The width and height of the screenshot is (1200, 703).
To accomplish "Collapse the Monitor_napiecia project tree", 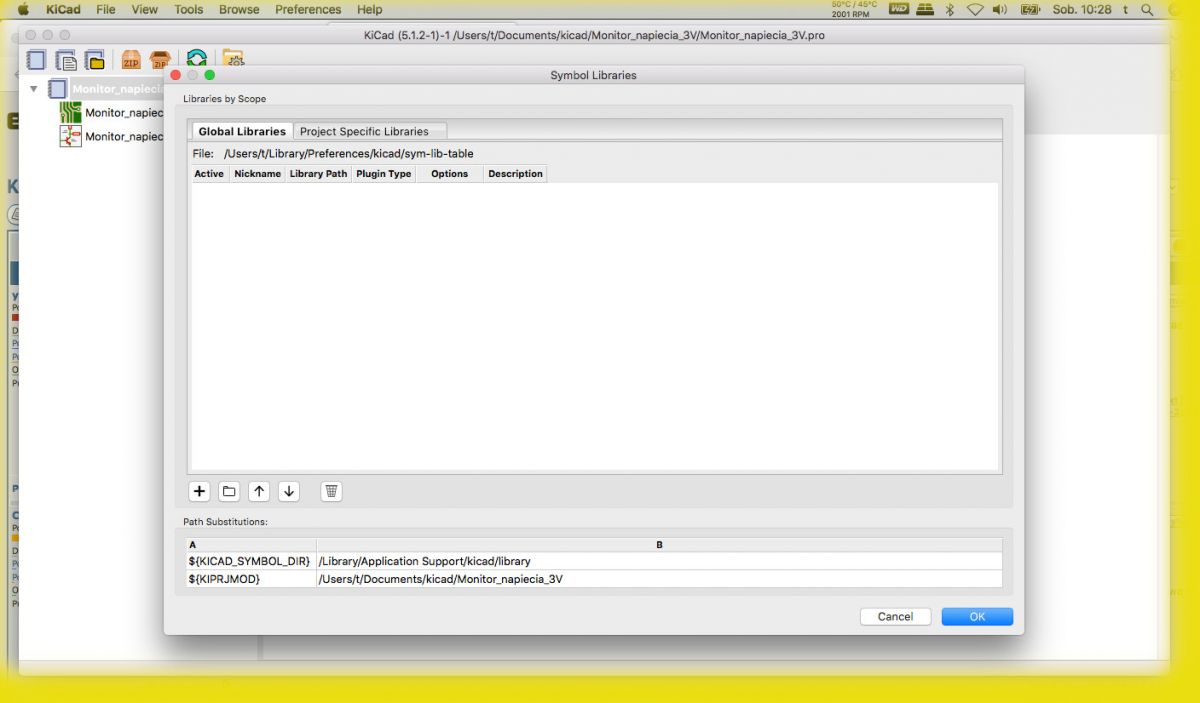I will 34,89.
